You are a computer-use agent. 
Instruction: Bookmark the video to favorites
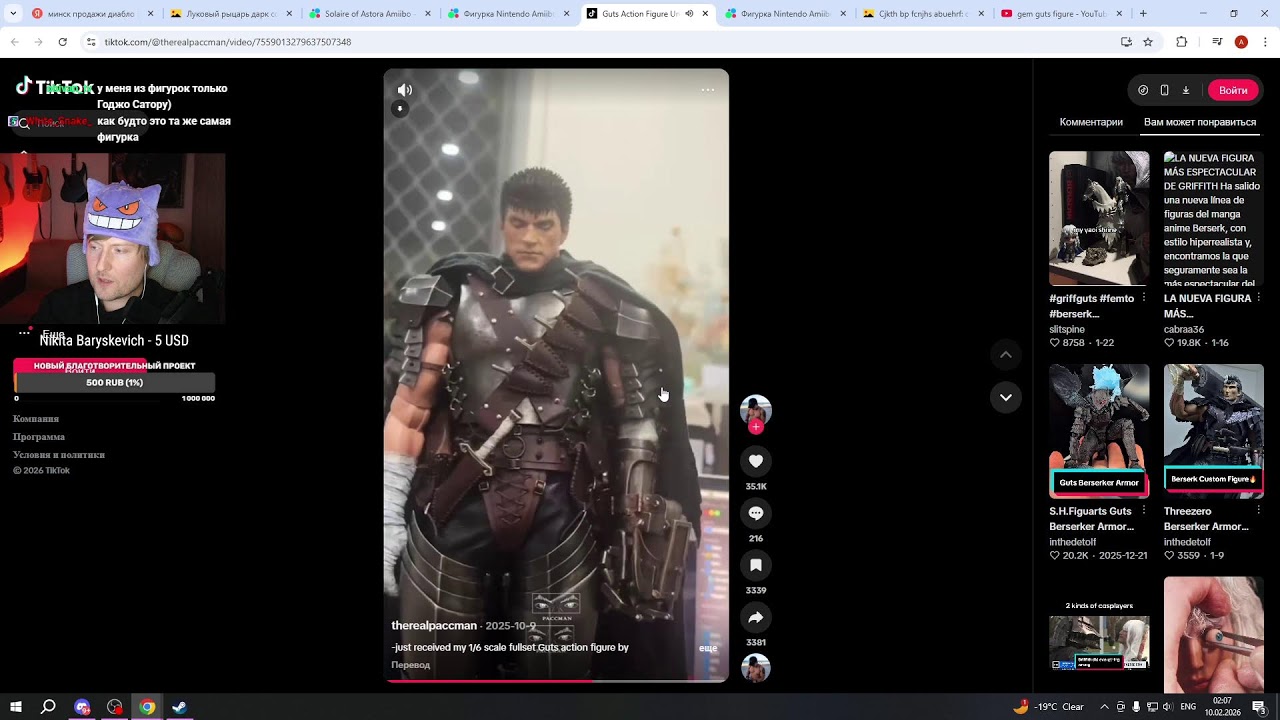[x=756, y=565]
